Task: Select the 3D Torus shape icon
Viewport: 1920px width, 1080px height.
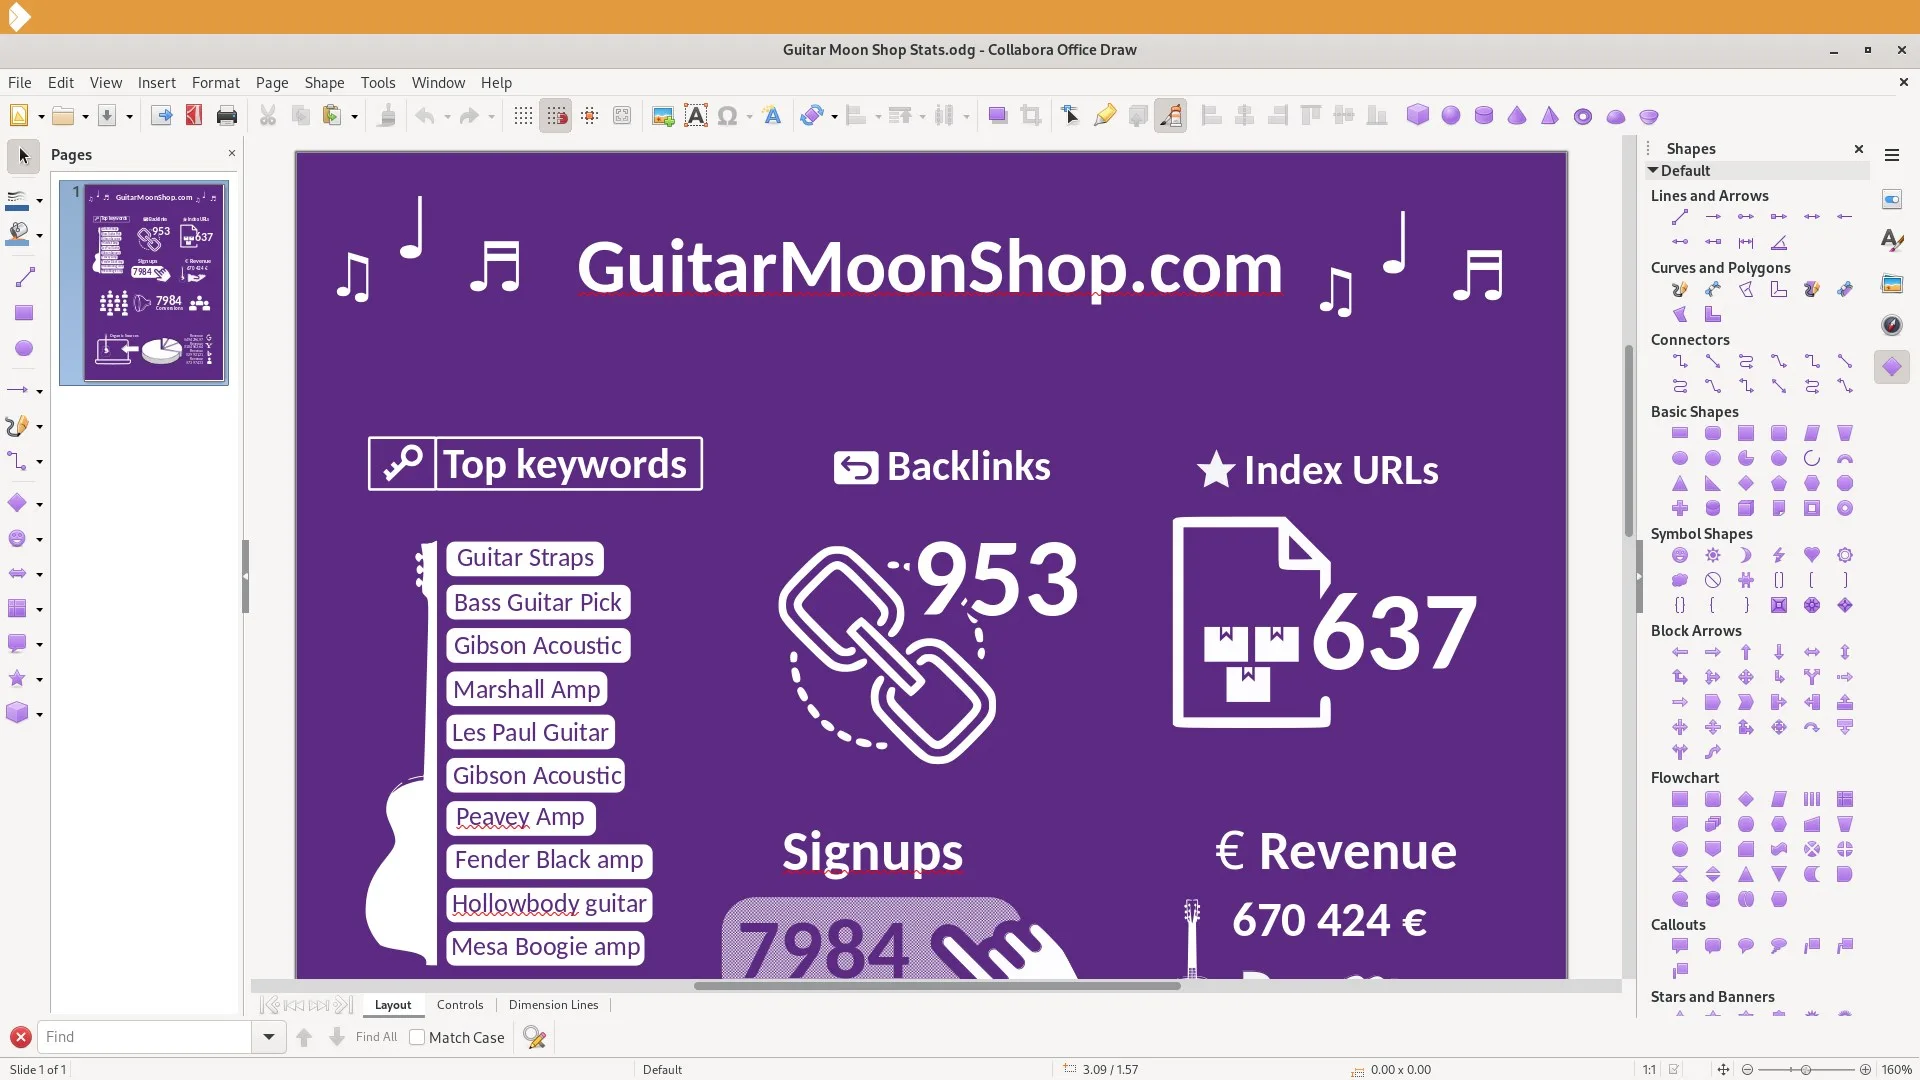Action: (1582, 116)
